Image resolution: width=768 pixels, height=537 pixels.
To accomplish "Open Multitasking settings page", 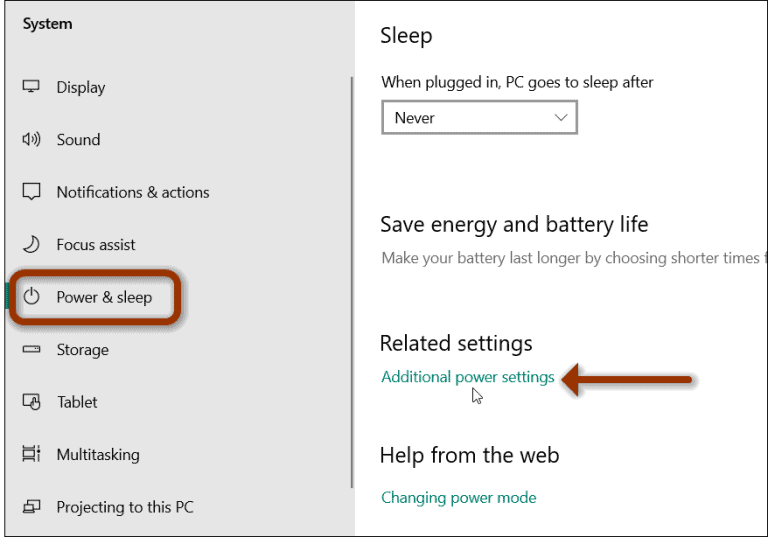I will pos(98,455).
